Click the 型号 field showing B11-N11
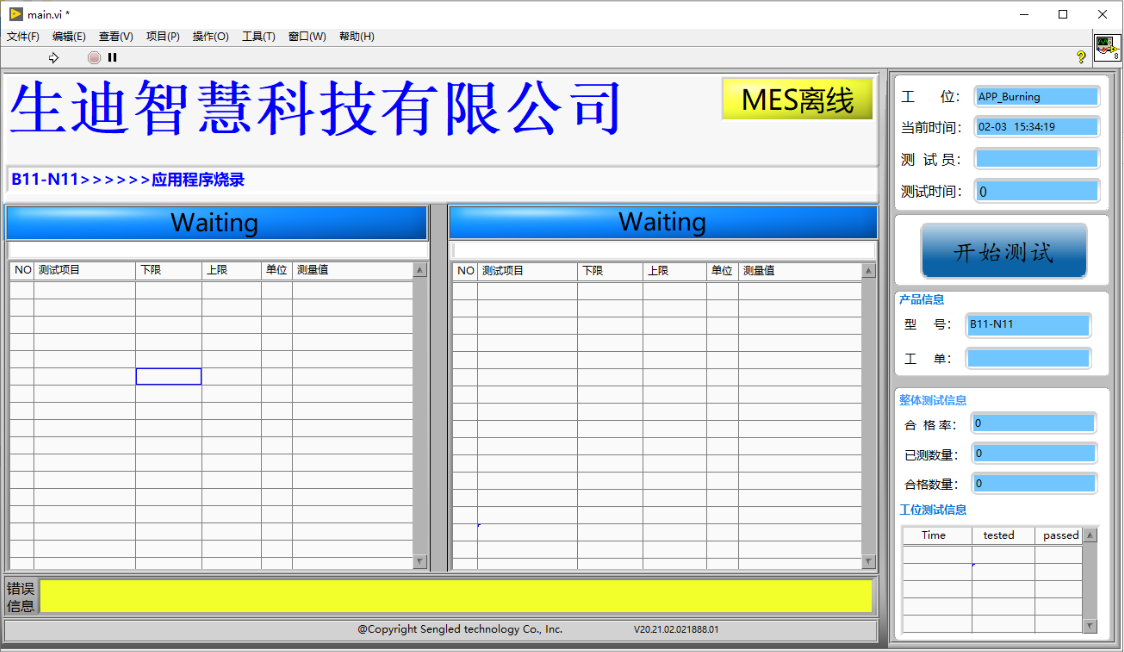Viewport: 1124px width, 652px height. [x=1028, y=325]
